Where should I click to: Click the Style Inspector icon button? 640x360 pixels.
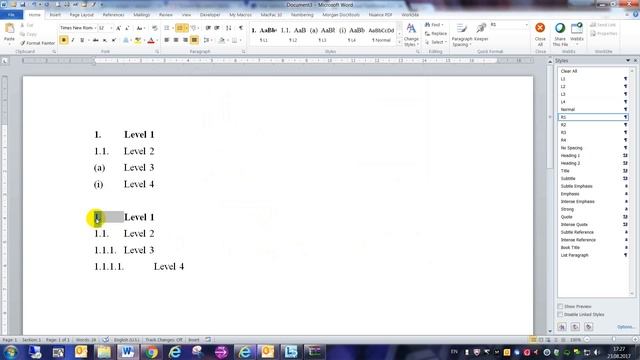[575, 327]
